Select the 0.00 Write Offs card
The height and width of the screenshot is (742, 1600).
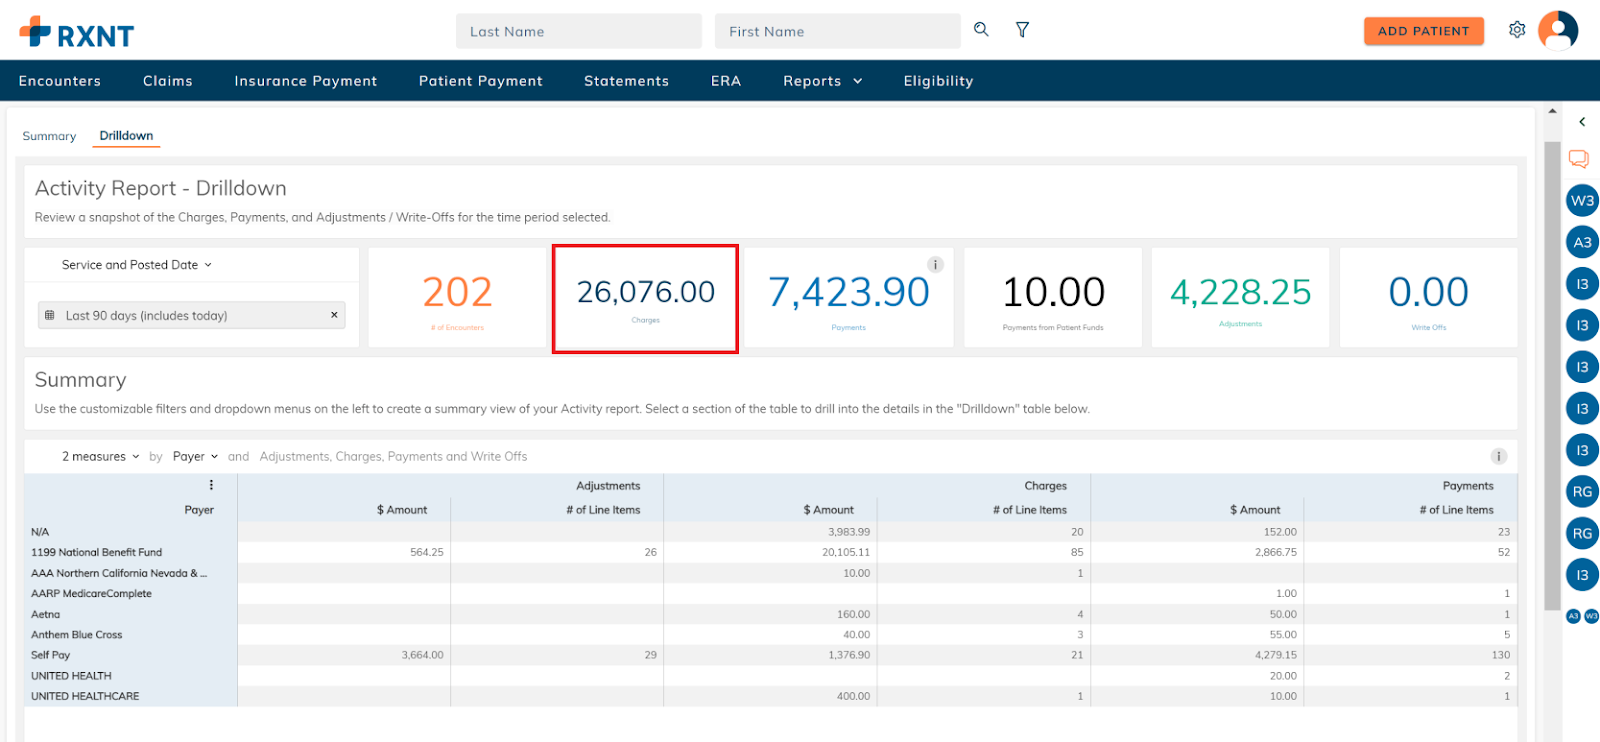point(1428,298)
